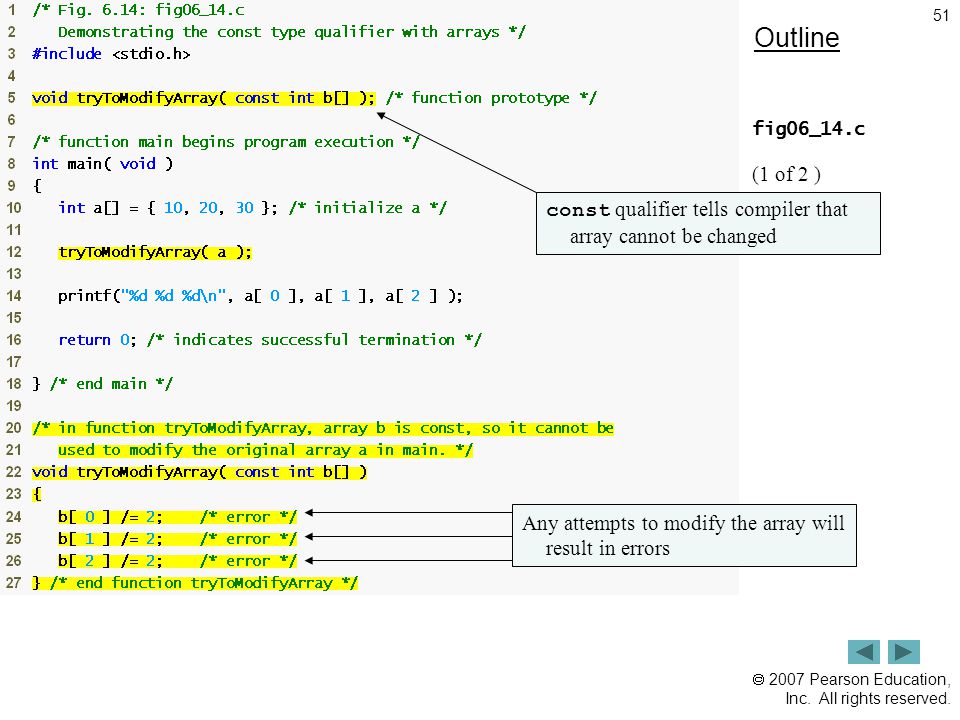Go to the previous slide arrow button
The height and width of the screenshot is (720, 960).
coord(863,651)
